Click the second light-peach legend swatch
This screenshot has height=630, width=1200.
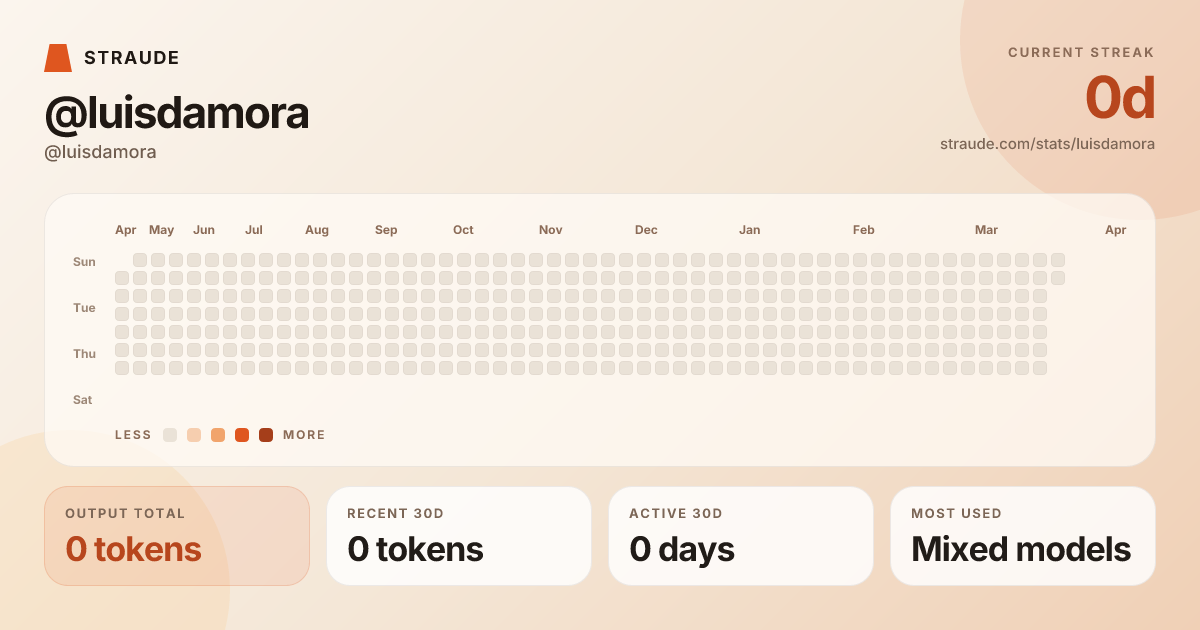click(x=194, y=435)
